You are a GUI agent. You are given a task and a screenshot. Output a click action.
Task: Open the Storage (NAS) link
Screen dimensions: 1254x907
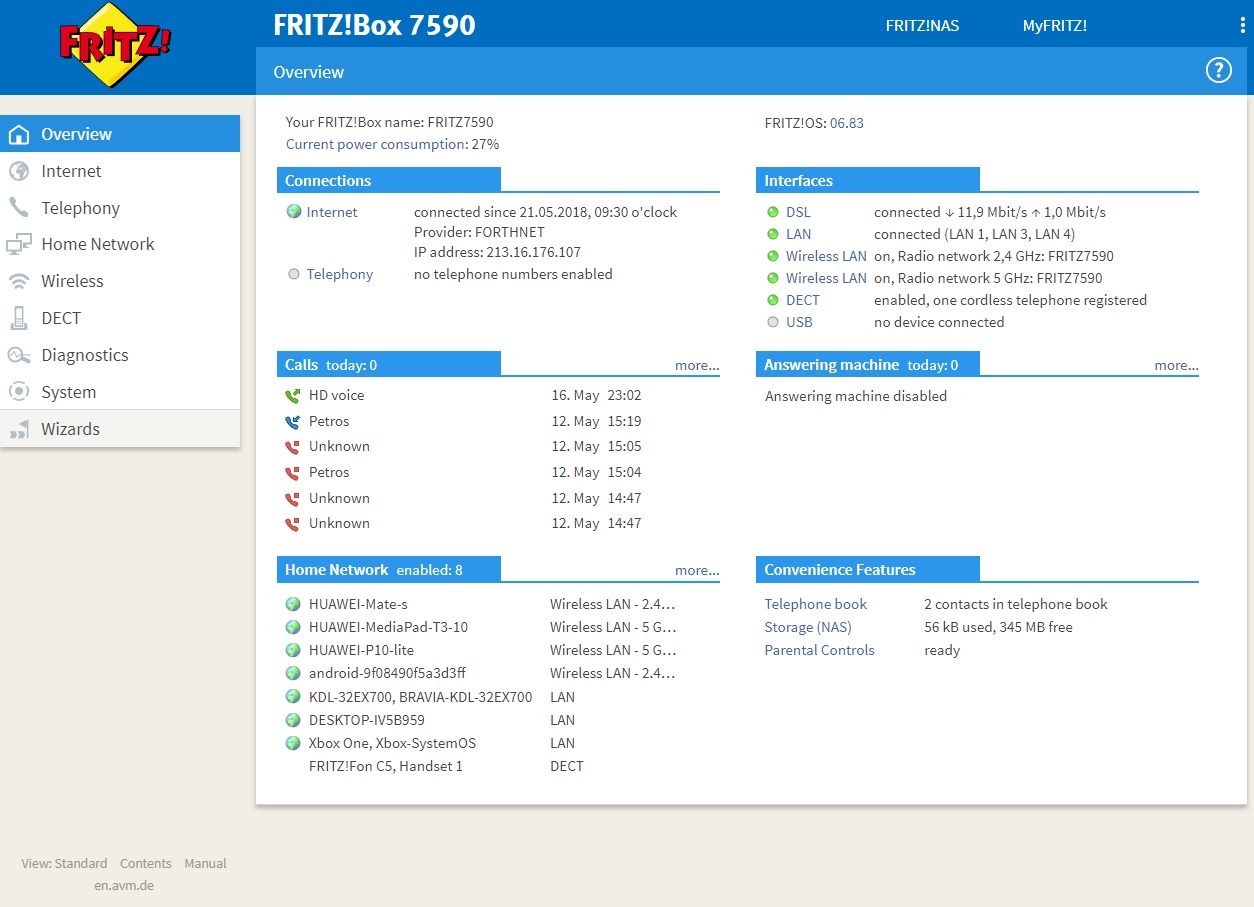[808, 627]
